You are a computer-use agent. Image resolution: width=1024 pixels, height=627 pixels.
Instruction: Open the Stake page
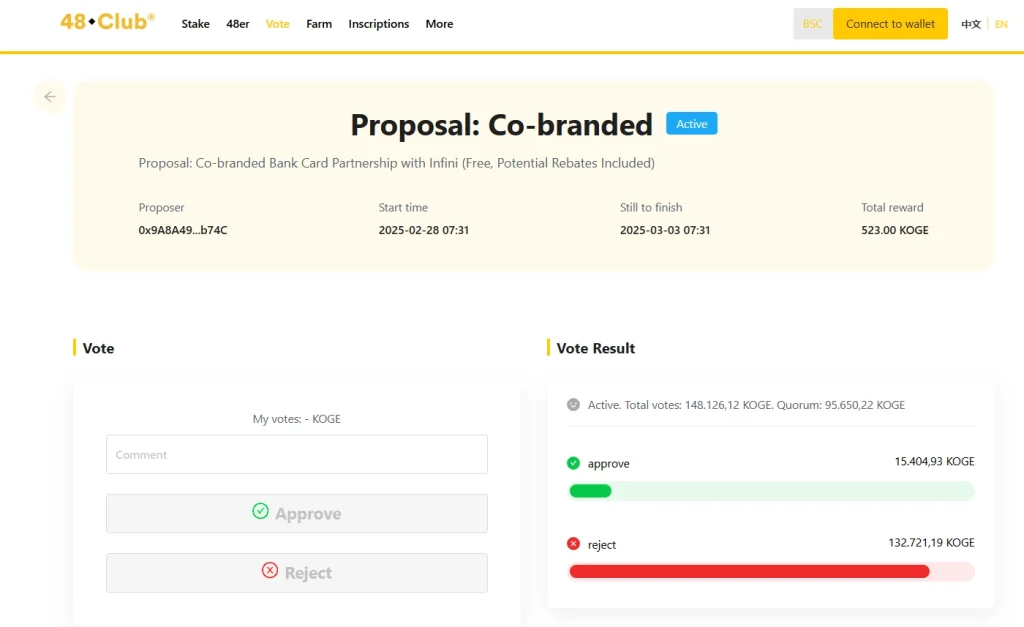pyautogui.click(x=195, y=24)
